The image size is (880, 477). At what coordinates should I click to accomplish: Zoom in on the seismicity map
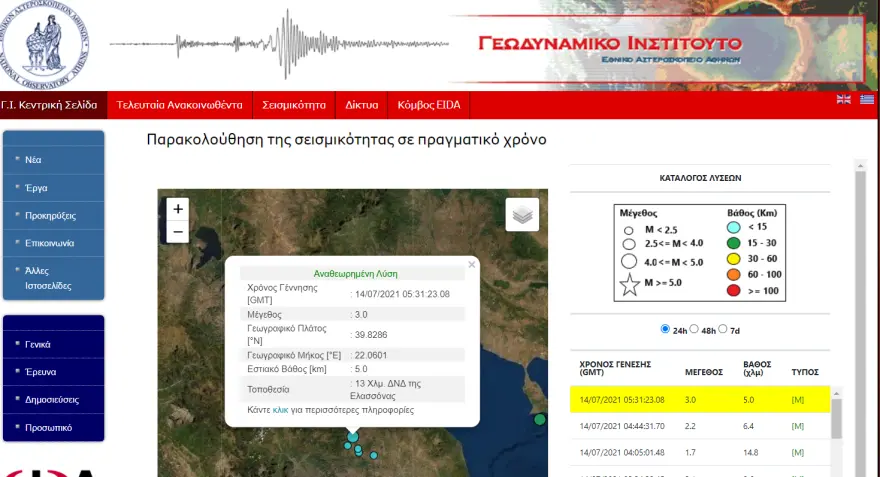178,209
